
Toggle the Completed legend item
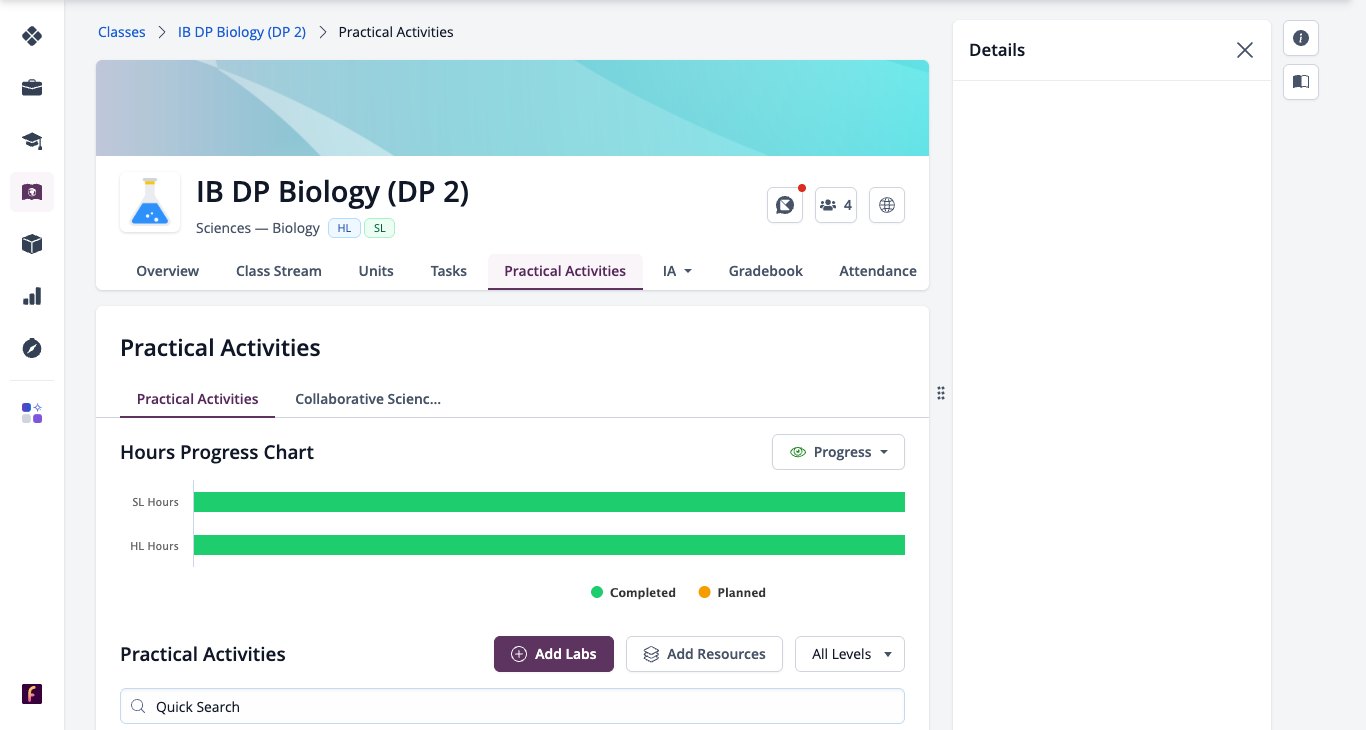point(633,593)
